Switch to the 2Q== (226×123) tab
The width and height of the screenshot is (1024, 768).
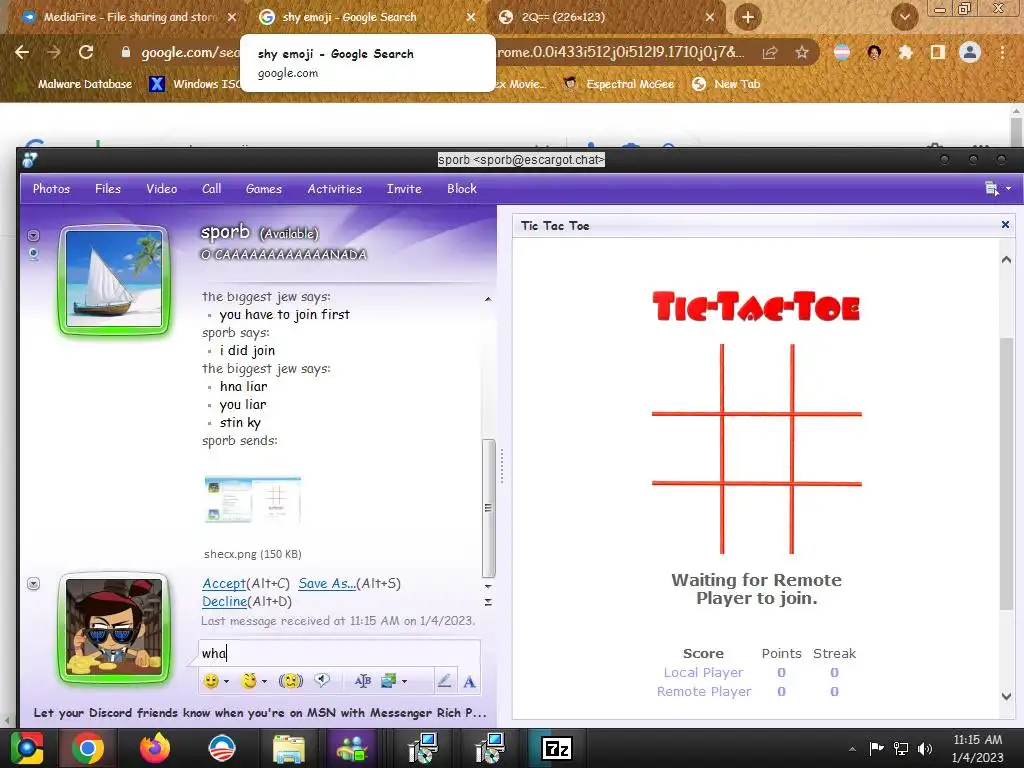607,17
